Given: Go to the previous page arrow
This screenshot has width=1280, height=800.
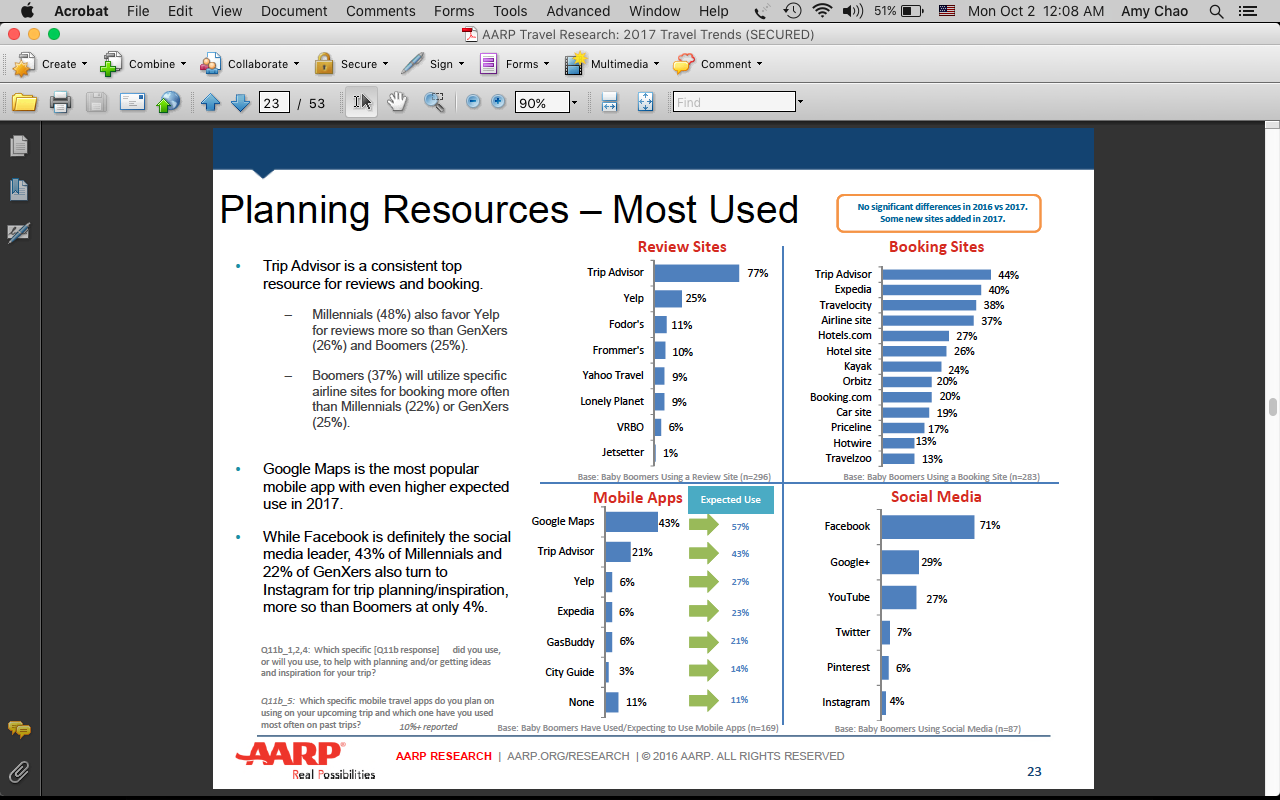Looking at the screenshot, I should click(x=210, y=102).
